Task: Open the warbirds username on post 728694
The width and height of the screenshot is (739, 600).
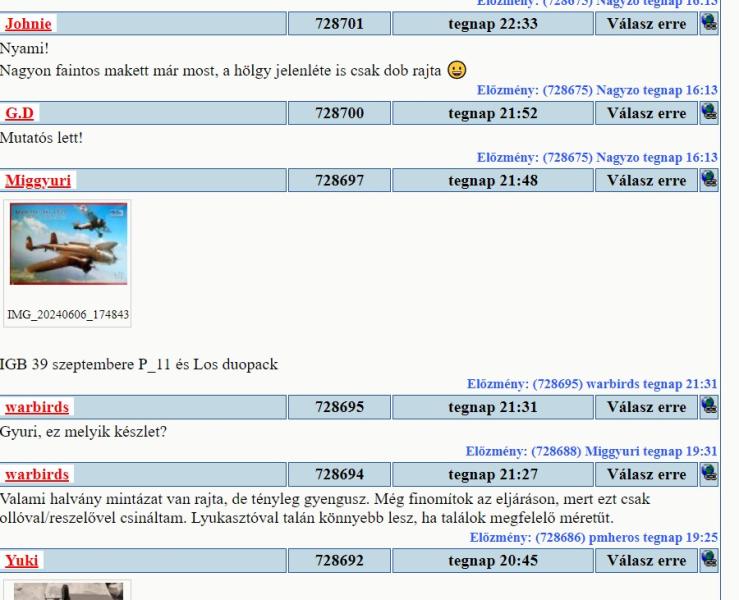Action: pyautogui.click(x=37, y=473)
